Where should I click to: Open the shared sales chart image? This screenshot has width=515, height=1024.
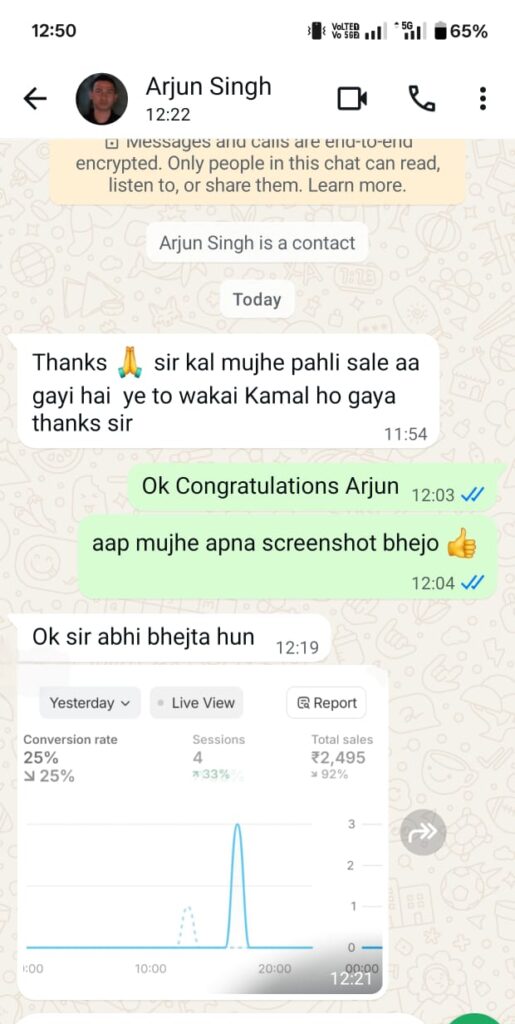coord(202,832)
